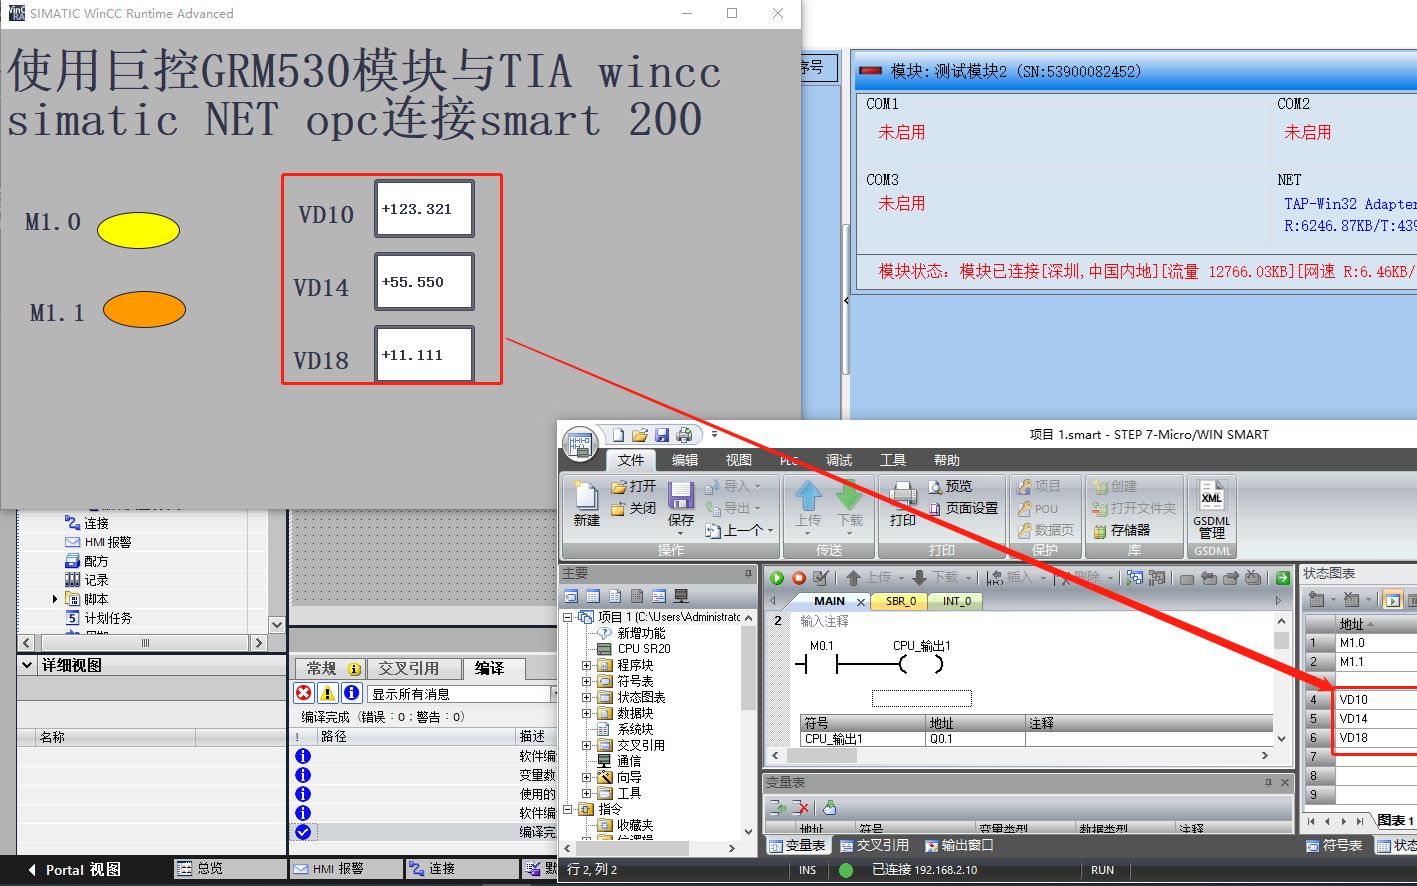Expand the 符号表 tree node
Viewport: 1417px width, 886px height.
pyautogui.click(x=586, y=681)
